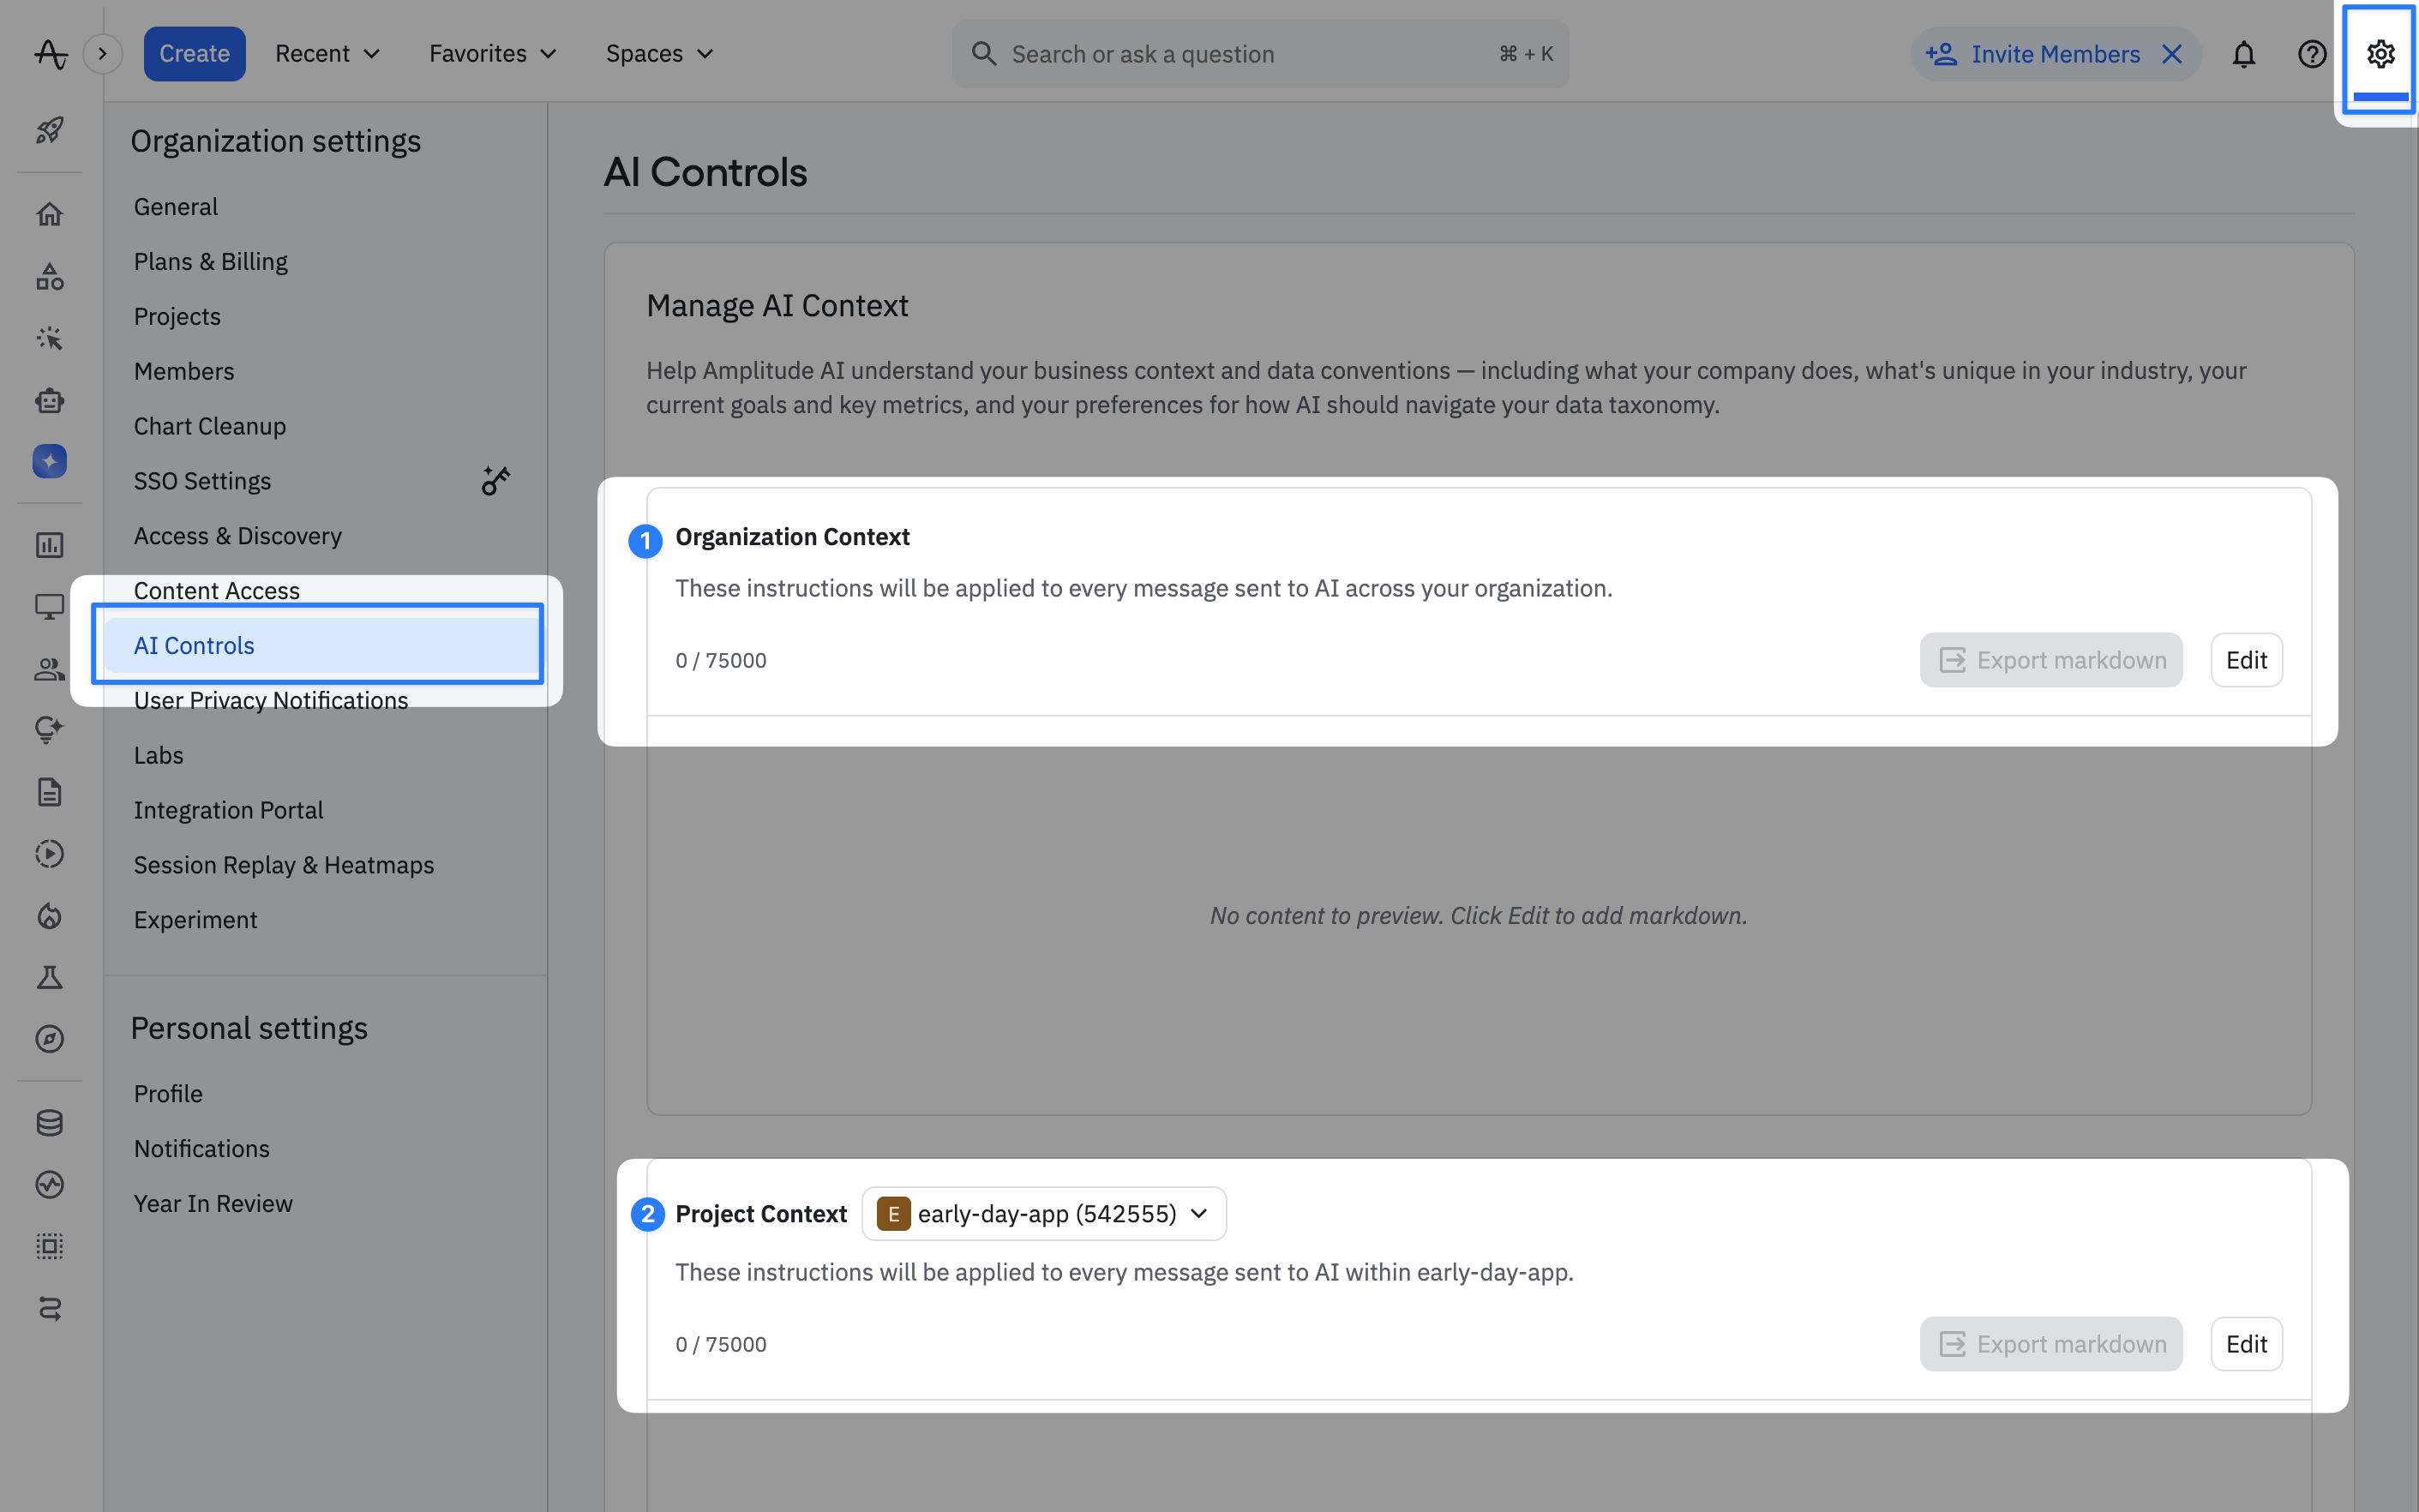Open Plans & Billing settings
Screen dimensions: 2419x1512
tap(210, 261)
